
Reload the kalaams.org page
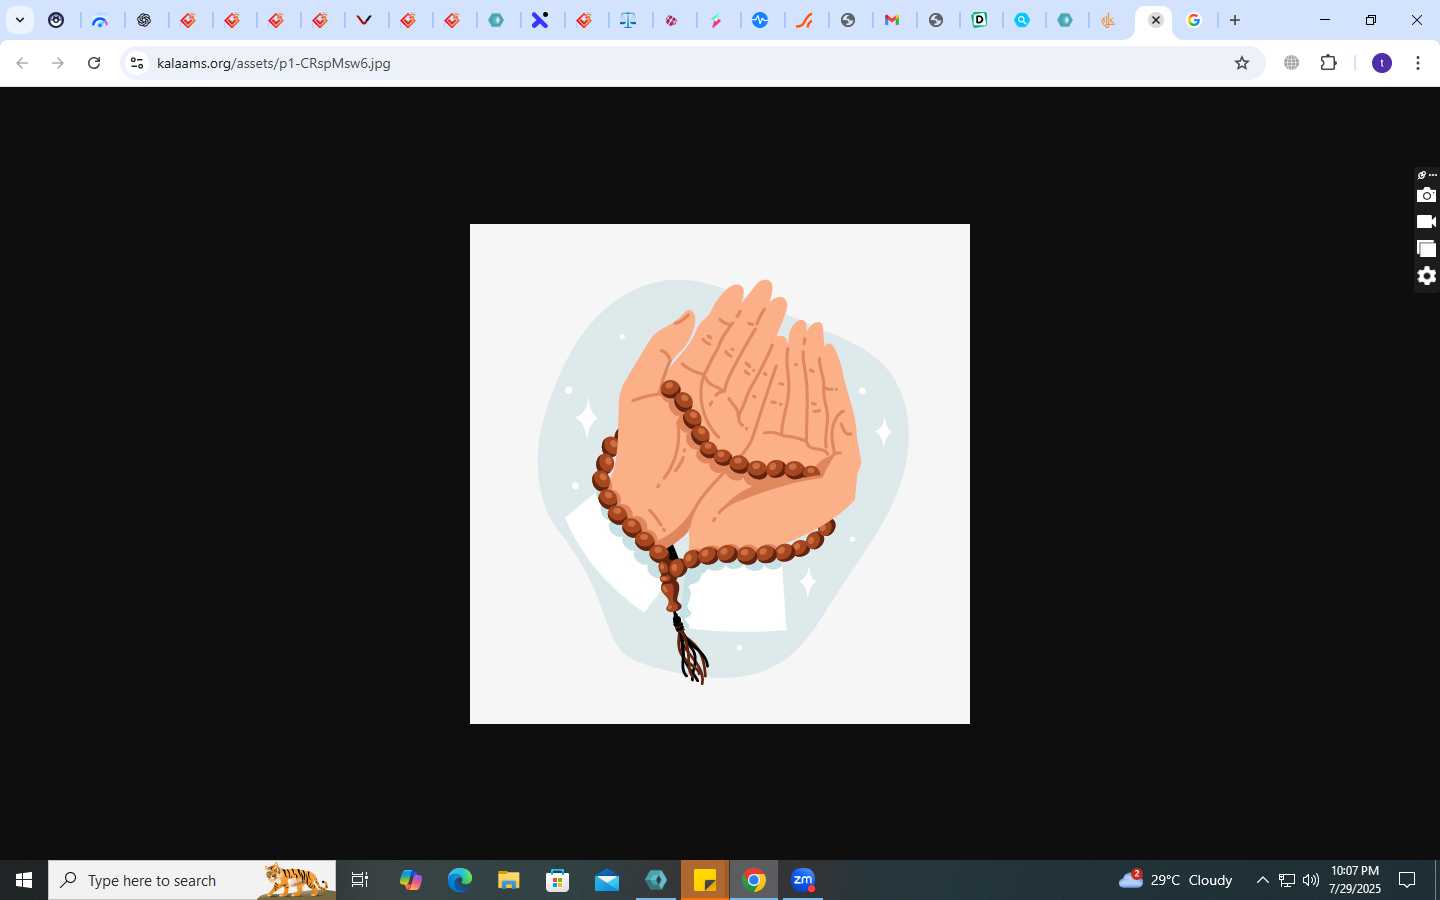tap(94, 63)
